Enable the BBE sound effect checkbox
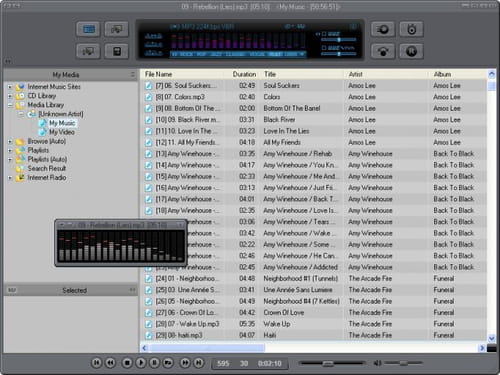 click(324, 34)
